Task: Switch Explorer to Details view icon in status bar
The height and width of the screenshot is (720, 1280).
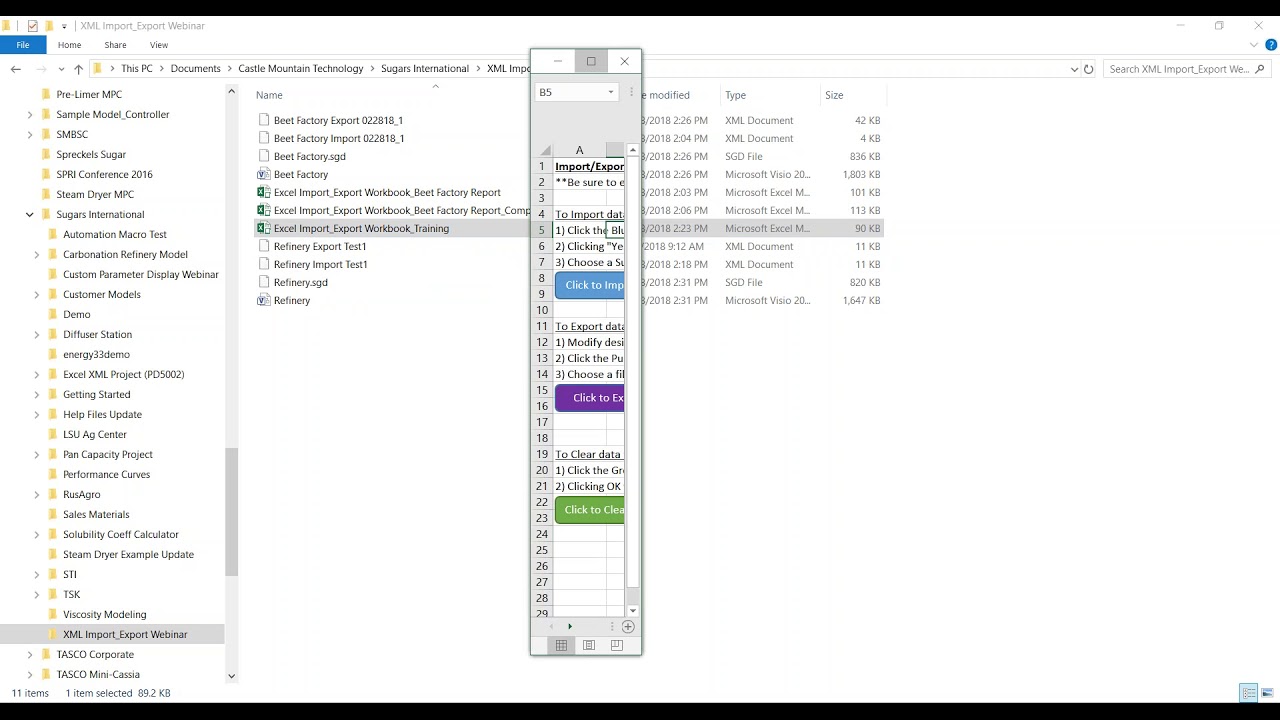Action: pos(1248,693)
